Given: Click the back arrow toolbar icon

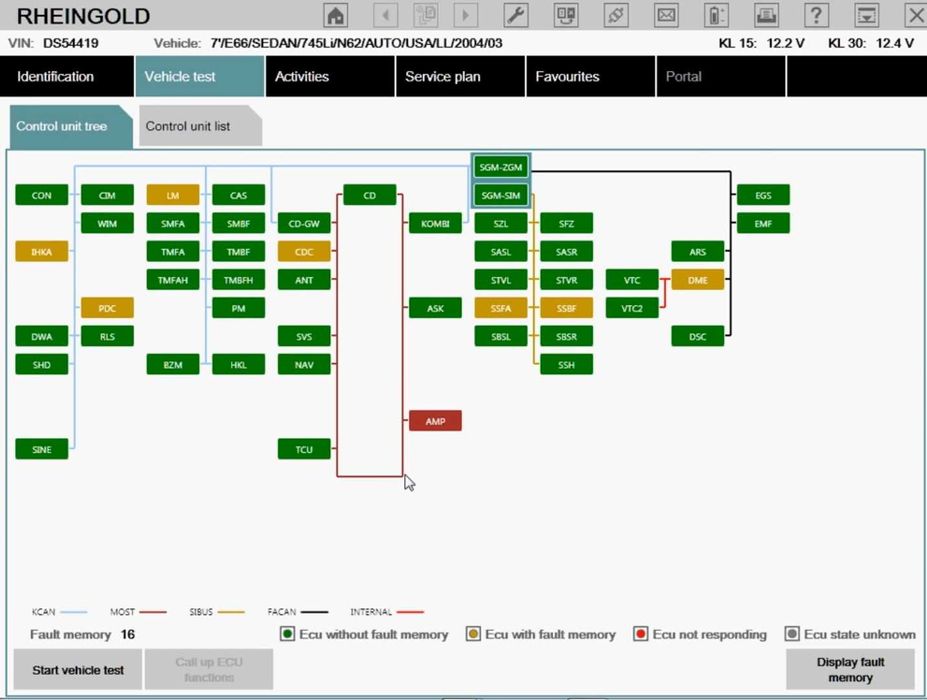Looking at the screenshot, I should click(385, 15).
